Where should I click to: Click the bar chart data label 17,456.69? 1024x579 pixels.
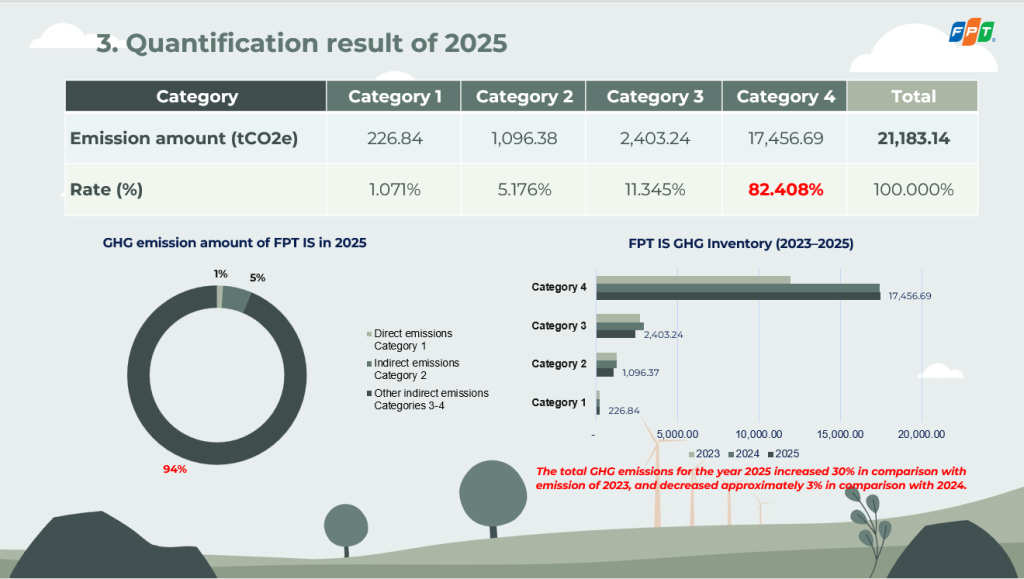click(910, 296)
